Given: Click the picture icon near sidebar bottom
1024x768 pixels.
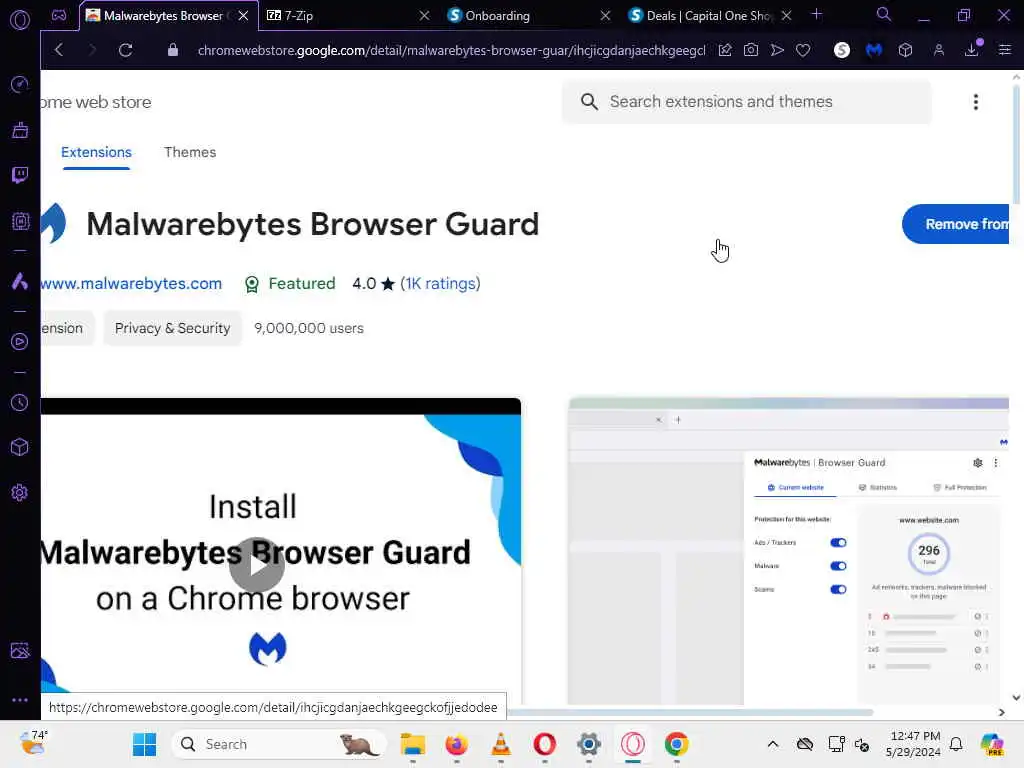Looking at the screenshot, I should 20,650.
